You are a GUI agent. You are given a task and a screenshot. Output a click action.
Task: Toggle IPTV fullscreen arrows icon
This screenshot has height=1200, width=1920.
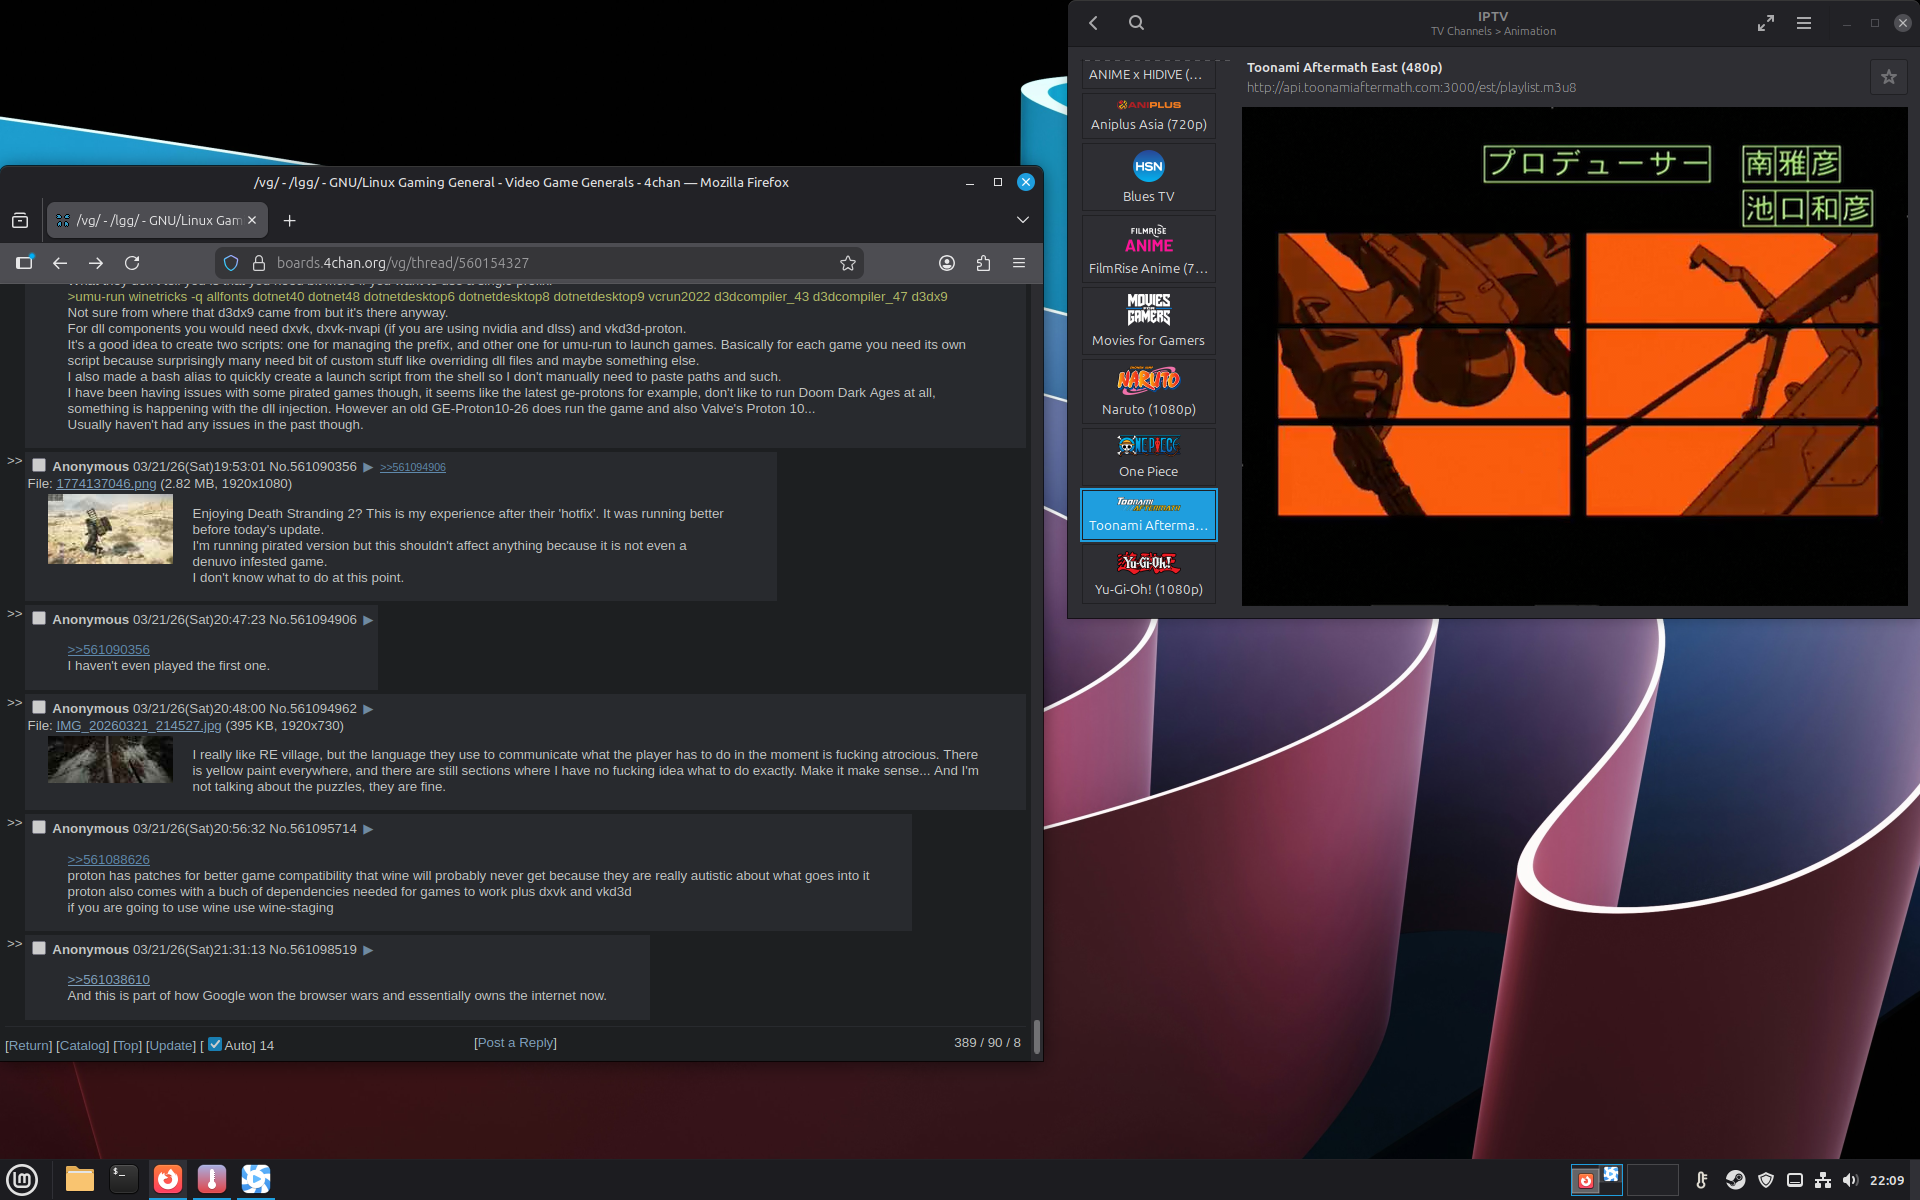click(x=1765, y=23)
